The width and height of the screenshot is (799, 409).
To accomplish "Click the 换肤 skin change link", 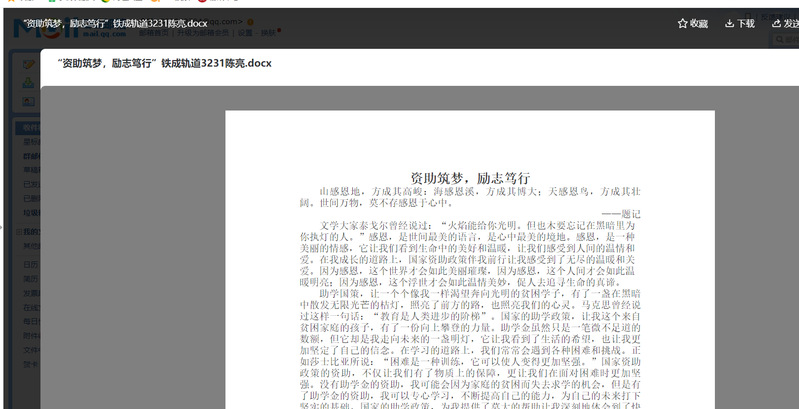I will click(x=267, y=33).
